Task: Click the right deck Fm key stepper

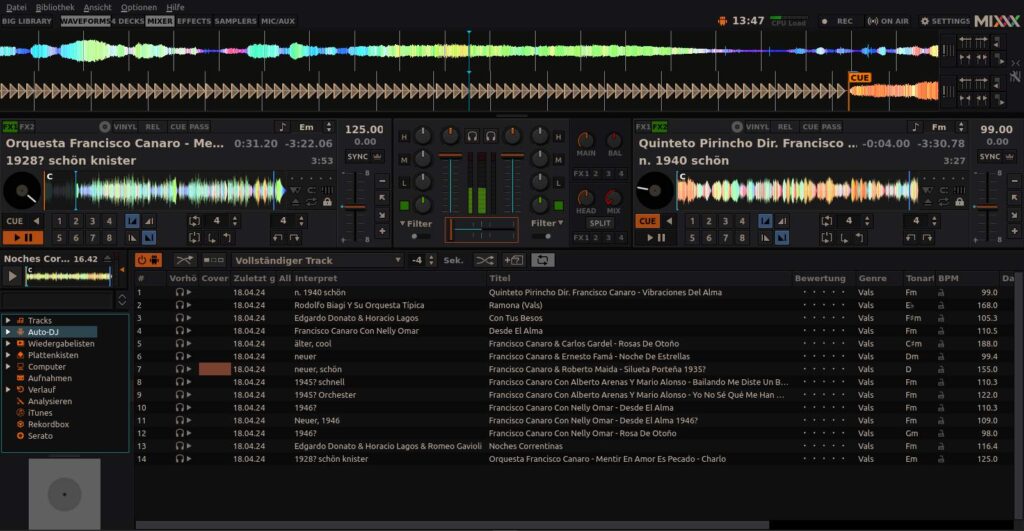Action: 961,127
